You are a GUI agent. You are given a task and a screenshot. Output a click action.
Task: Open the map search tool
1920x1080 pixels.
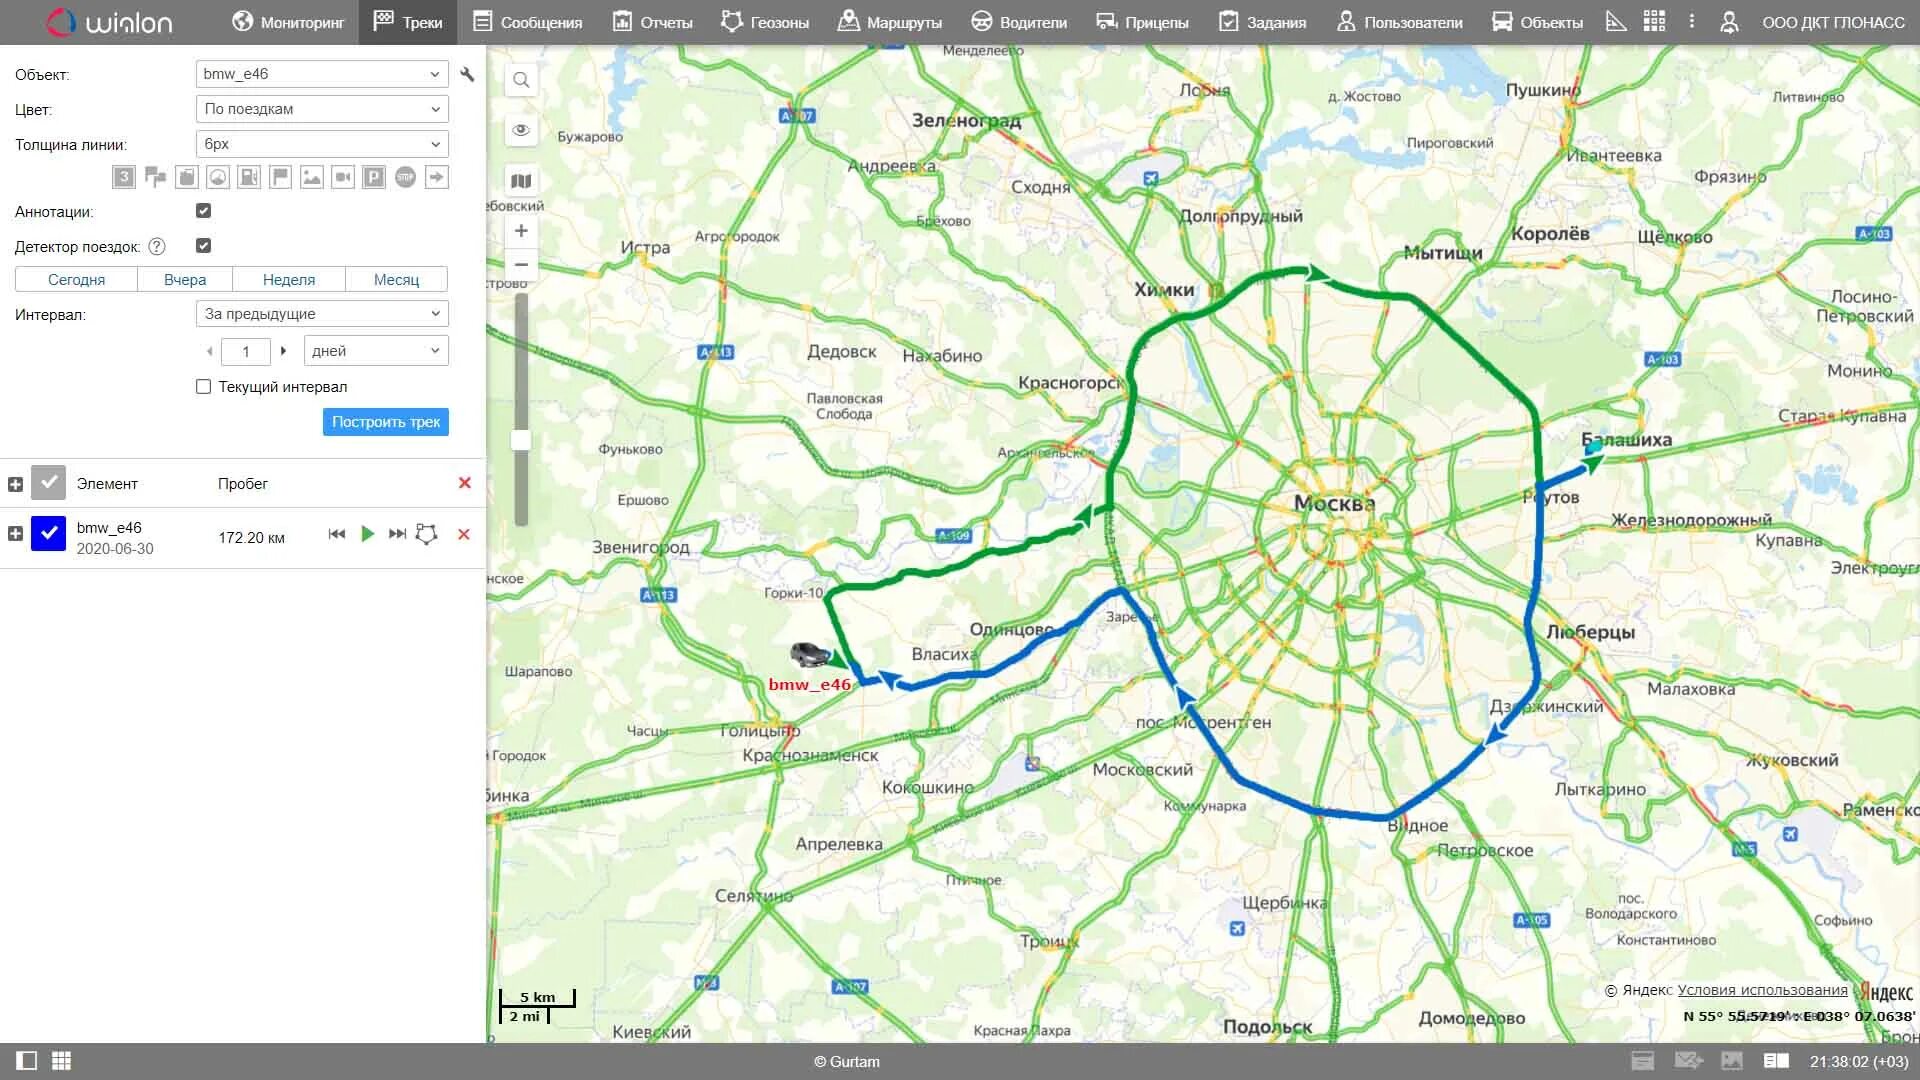point(521,80)
